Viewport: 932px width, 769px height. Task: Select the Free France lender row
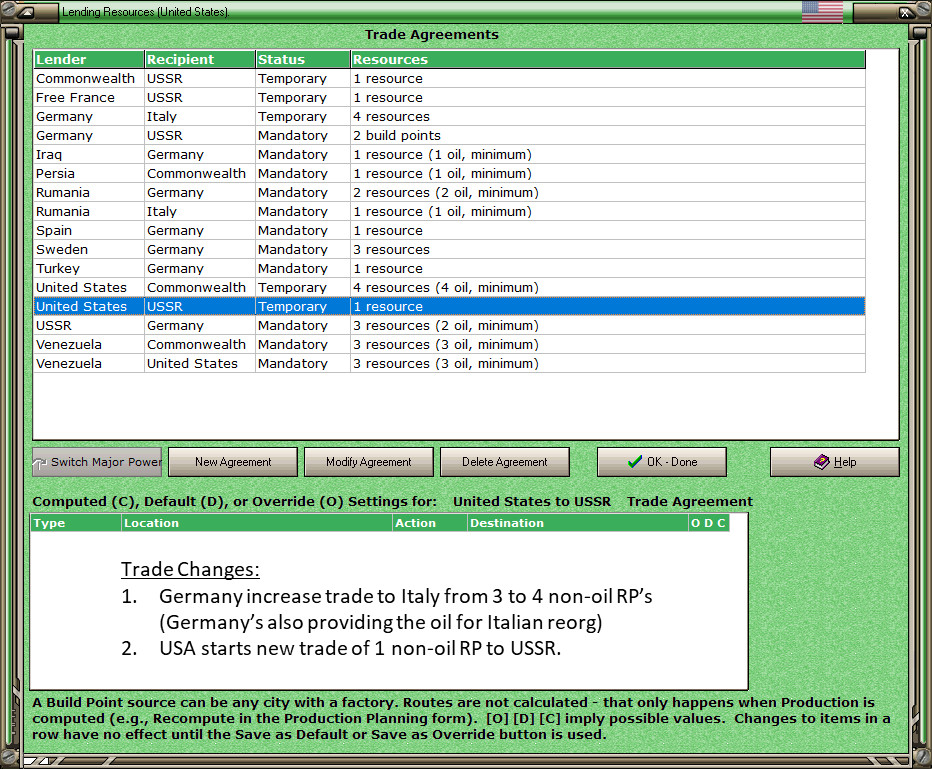click(449, 97)
